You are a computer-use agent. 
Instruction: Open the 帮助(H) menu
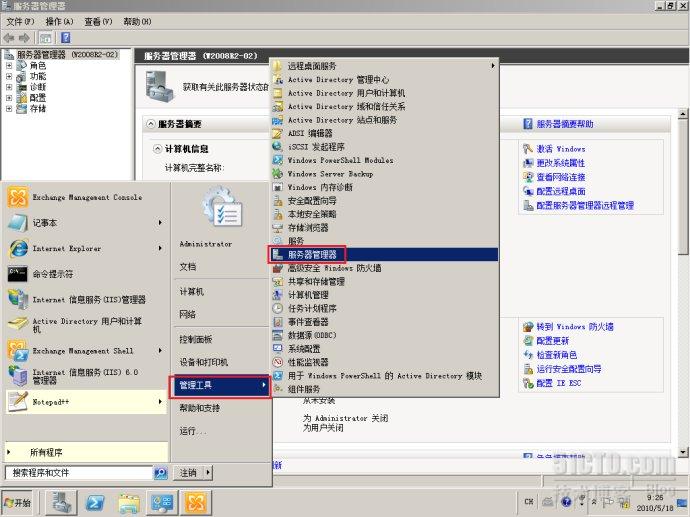pyautogui.click(x=137, y=22)
